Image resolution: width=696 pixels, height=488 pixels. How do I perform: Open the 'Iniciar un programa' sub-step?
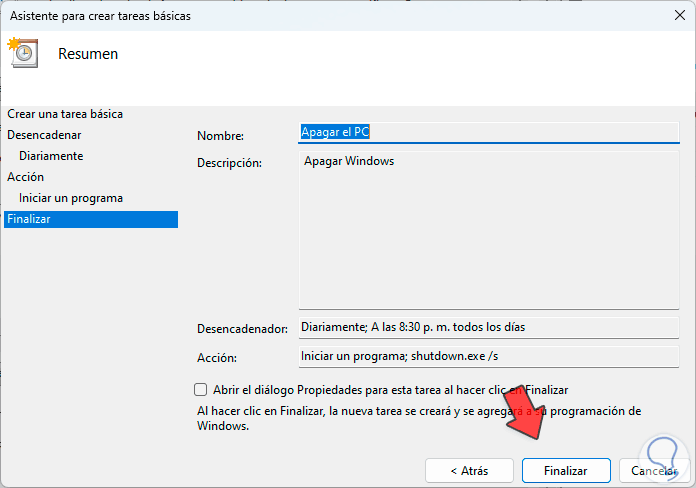[x=71, y=198]
